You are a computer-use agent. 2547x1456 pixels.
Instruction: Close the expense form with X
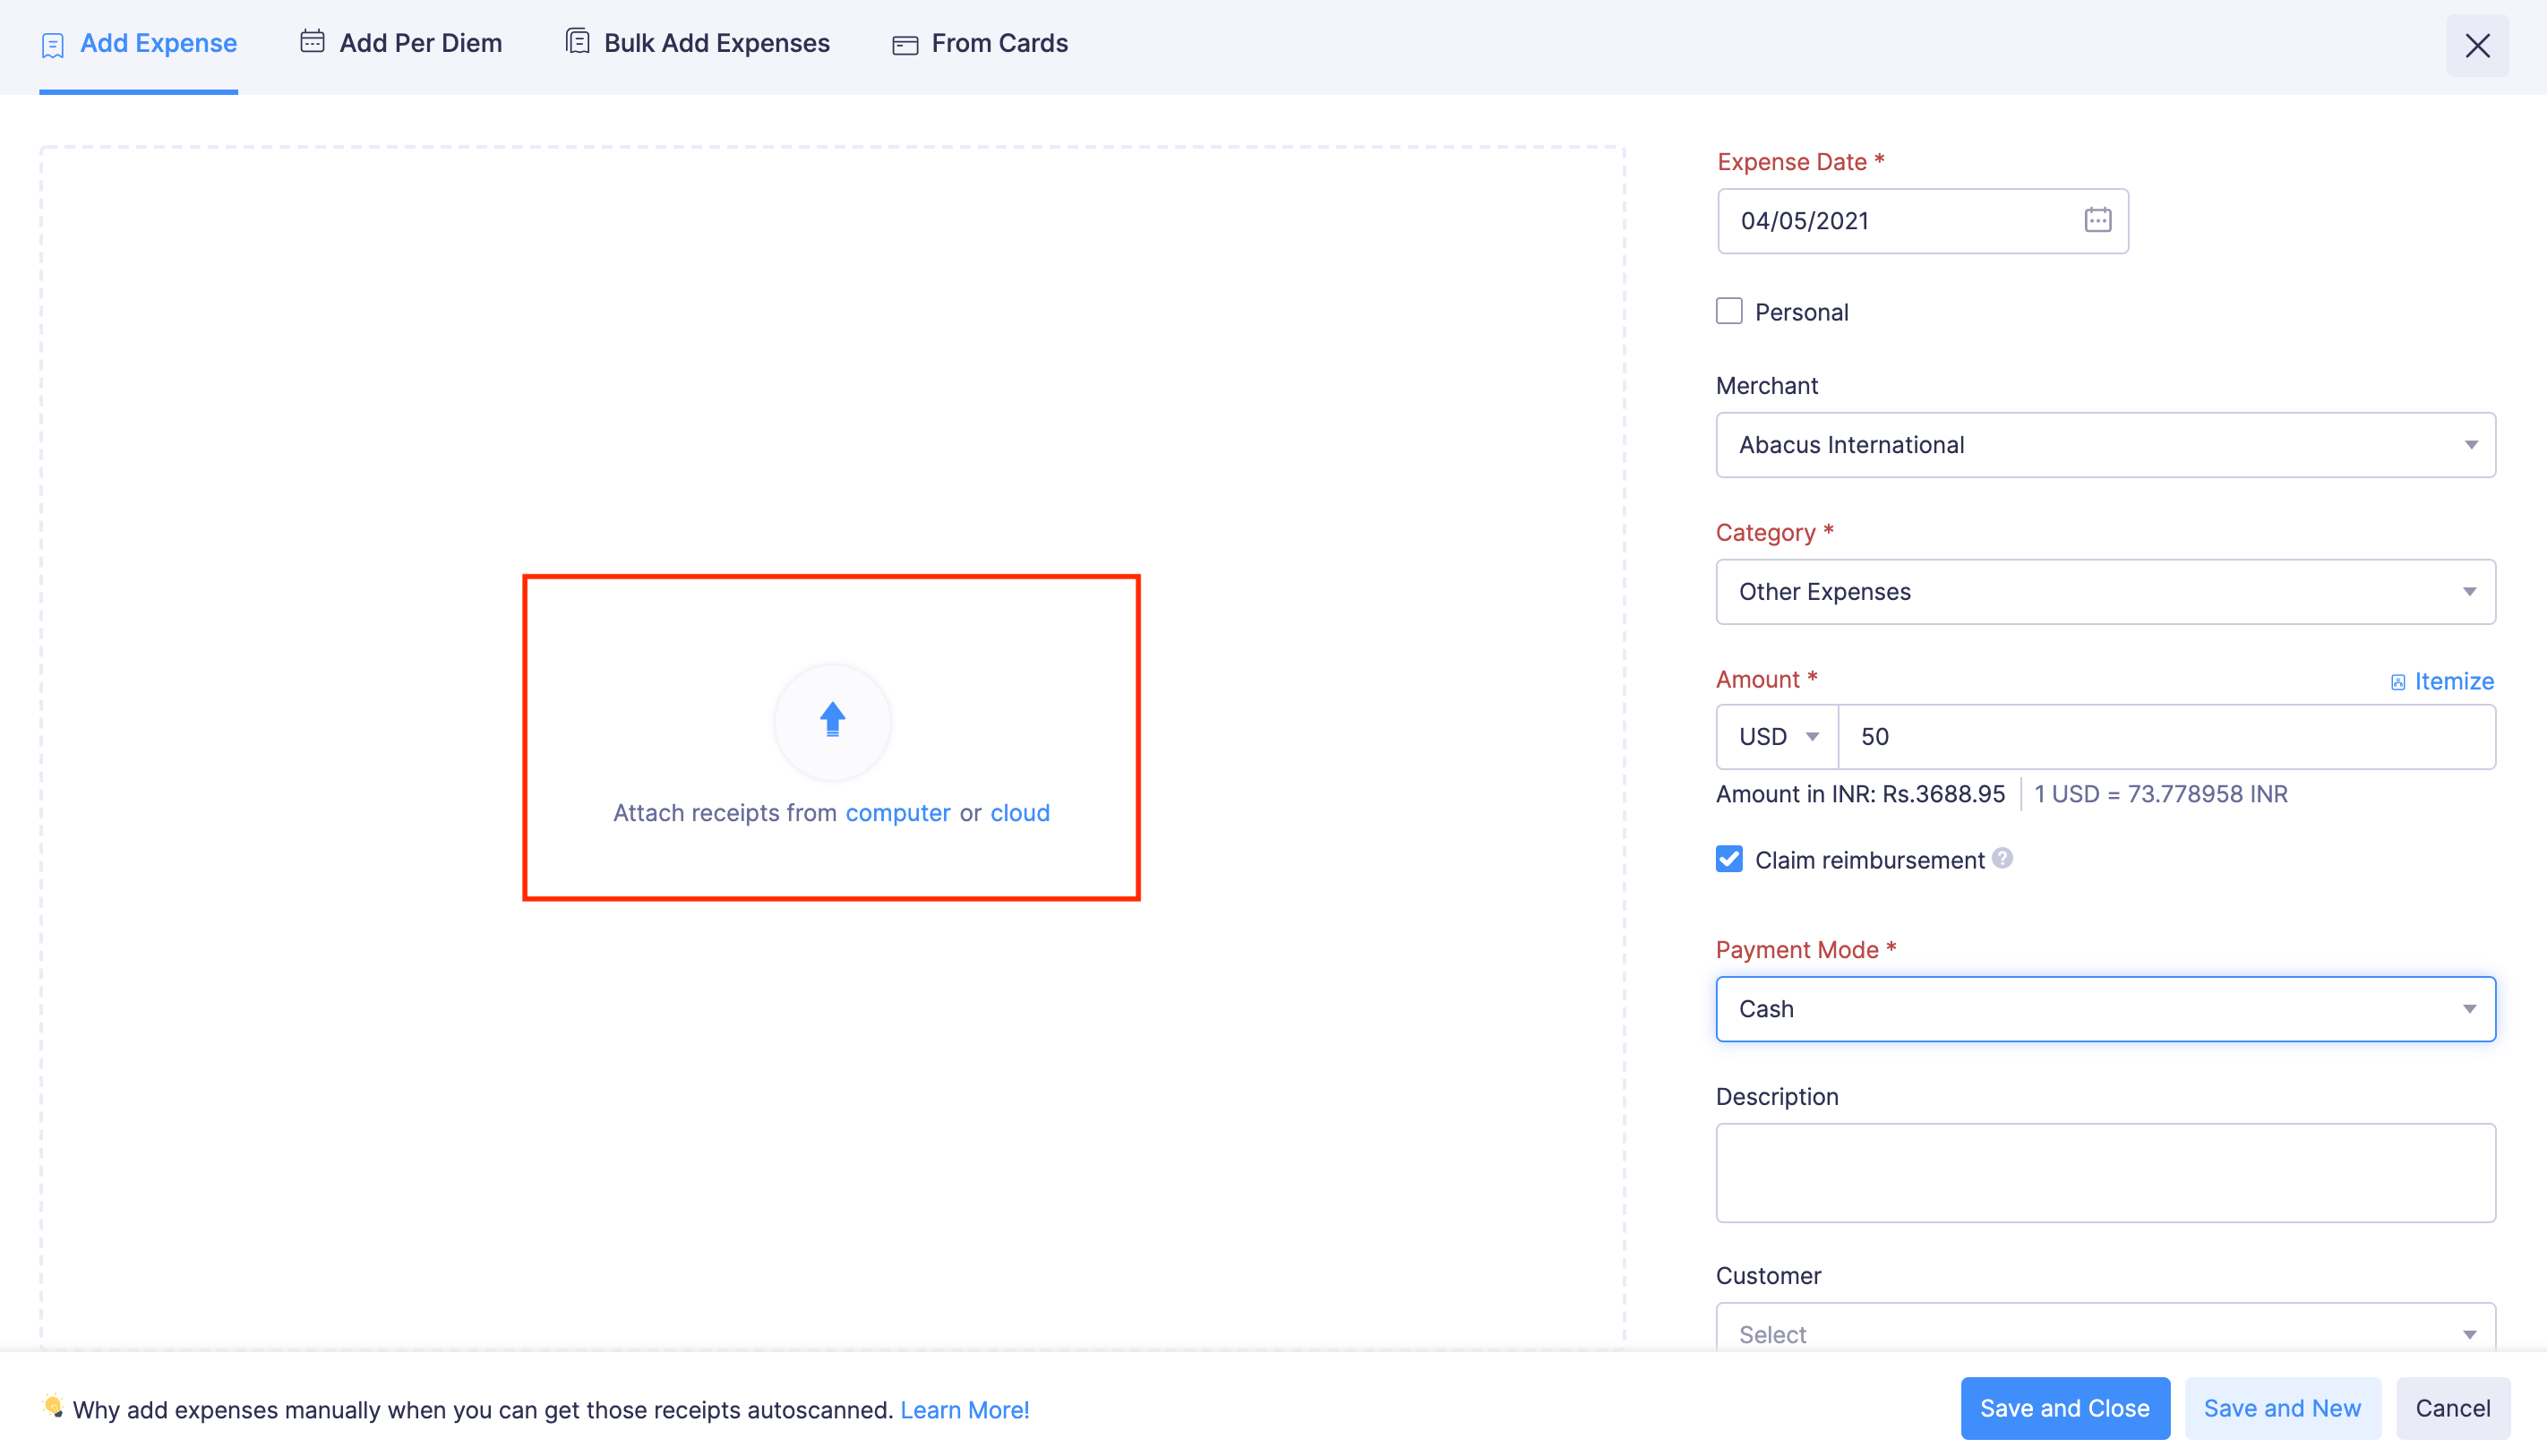2477,46
